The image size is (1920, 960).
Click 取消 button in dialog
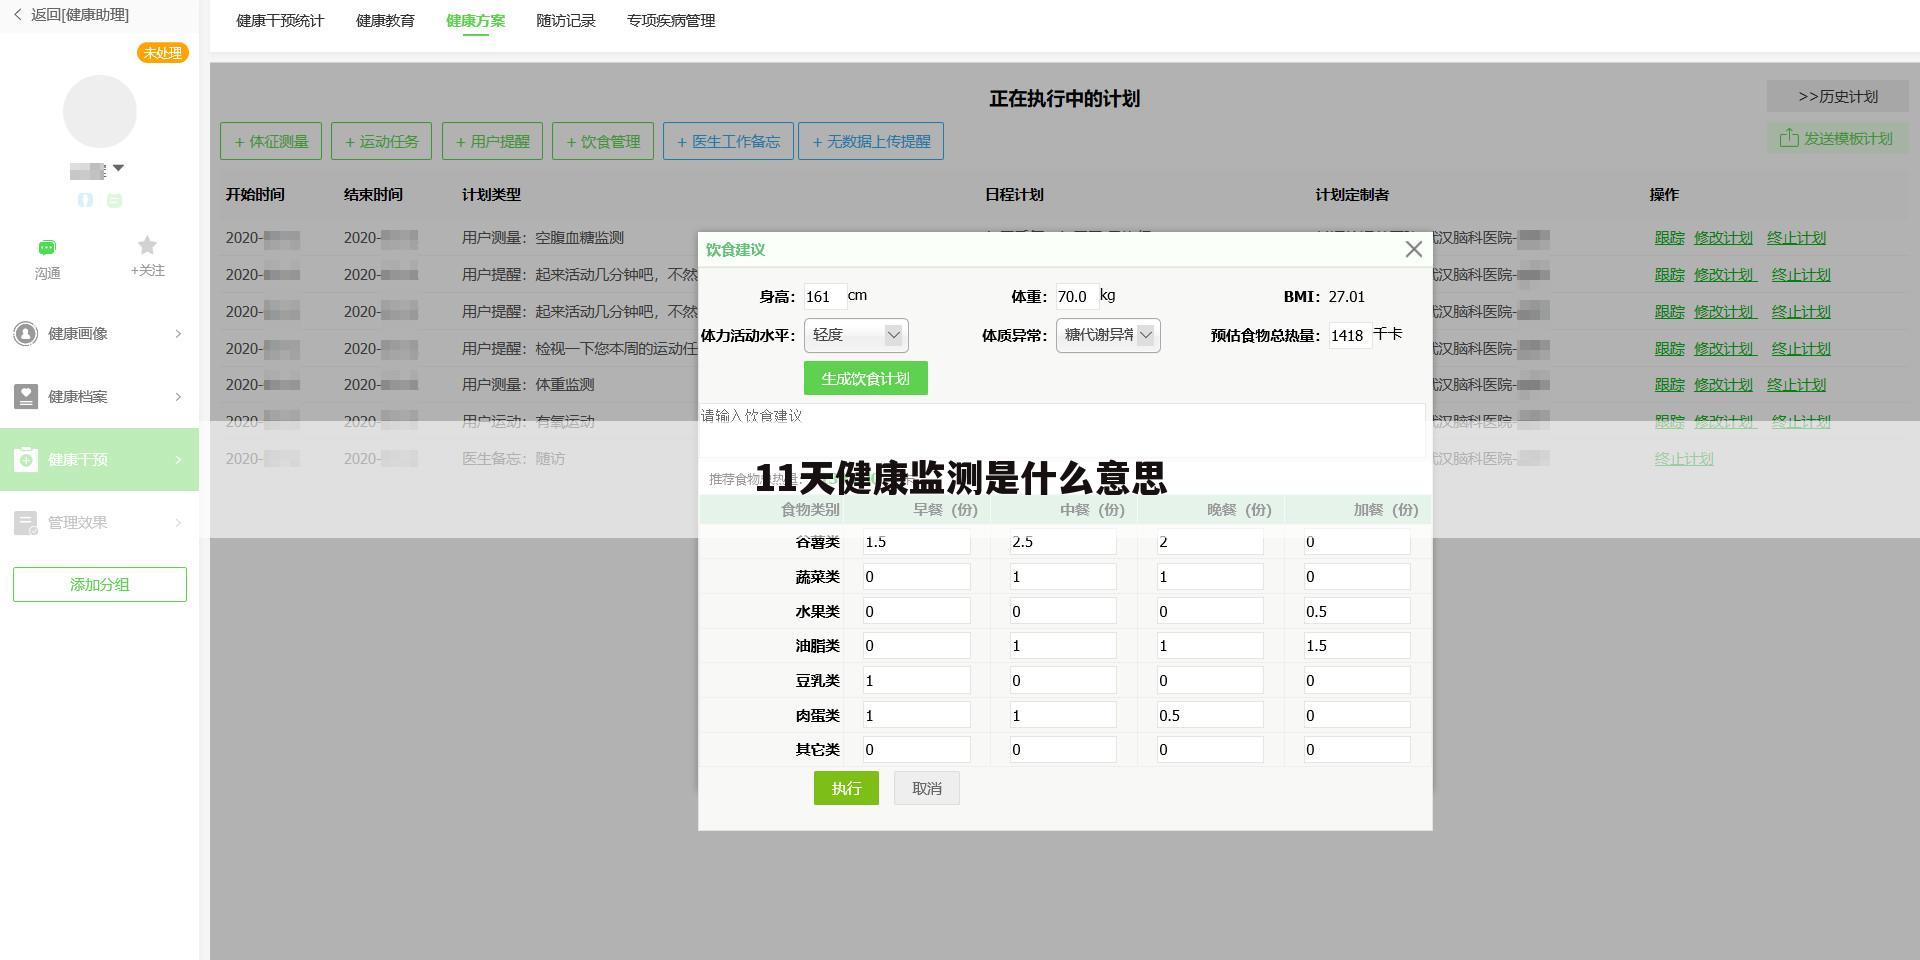click(x=927, y=788)
